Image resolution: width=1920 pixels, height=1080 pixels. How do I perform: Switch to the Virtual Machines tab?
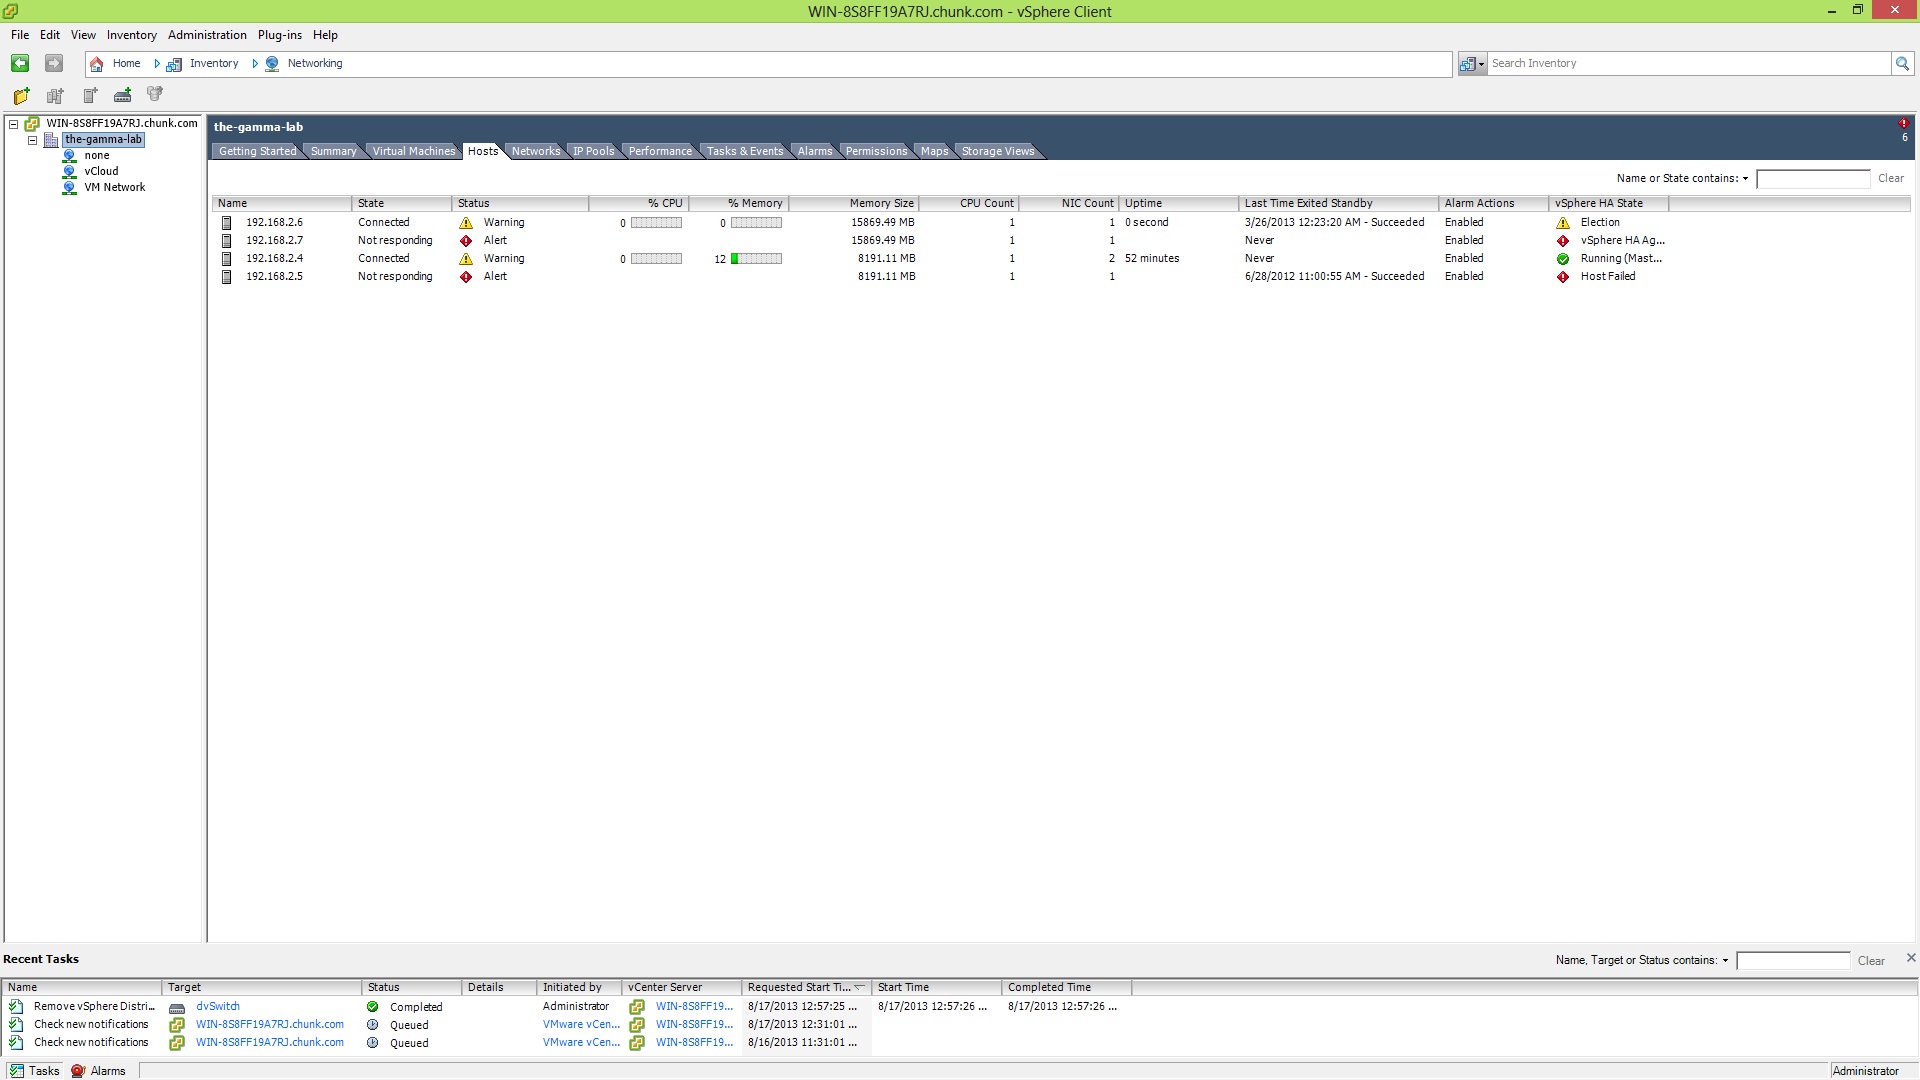coord(413,152)
